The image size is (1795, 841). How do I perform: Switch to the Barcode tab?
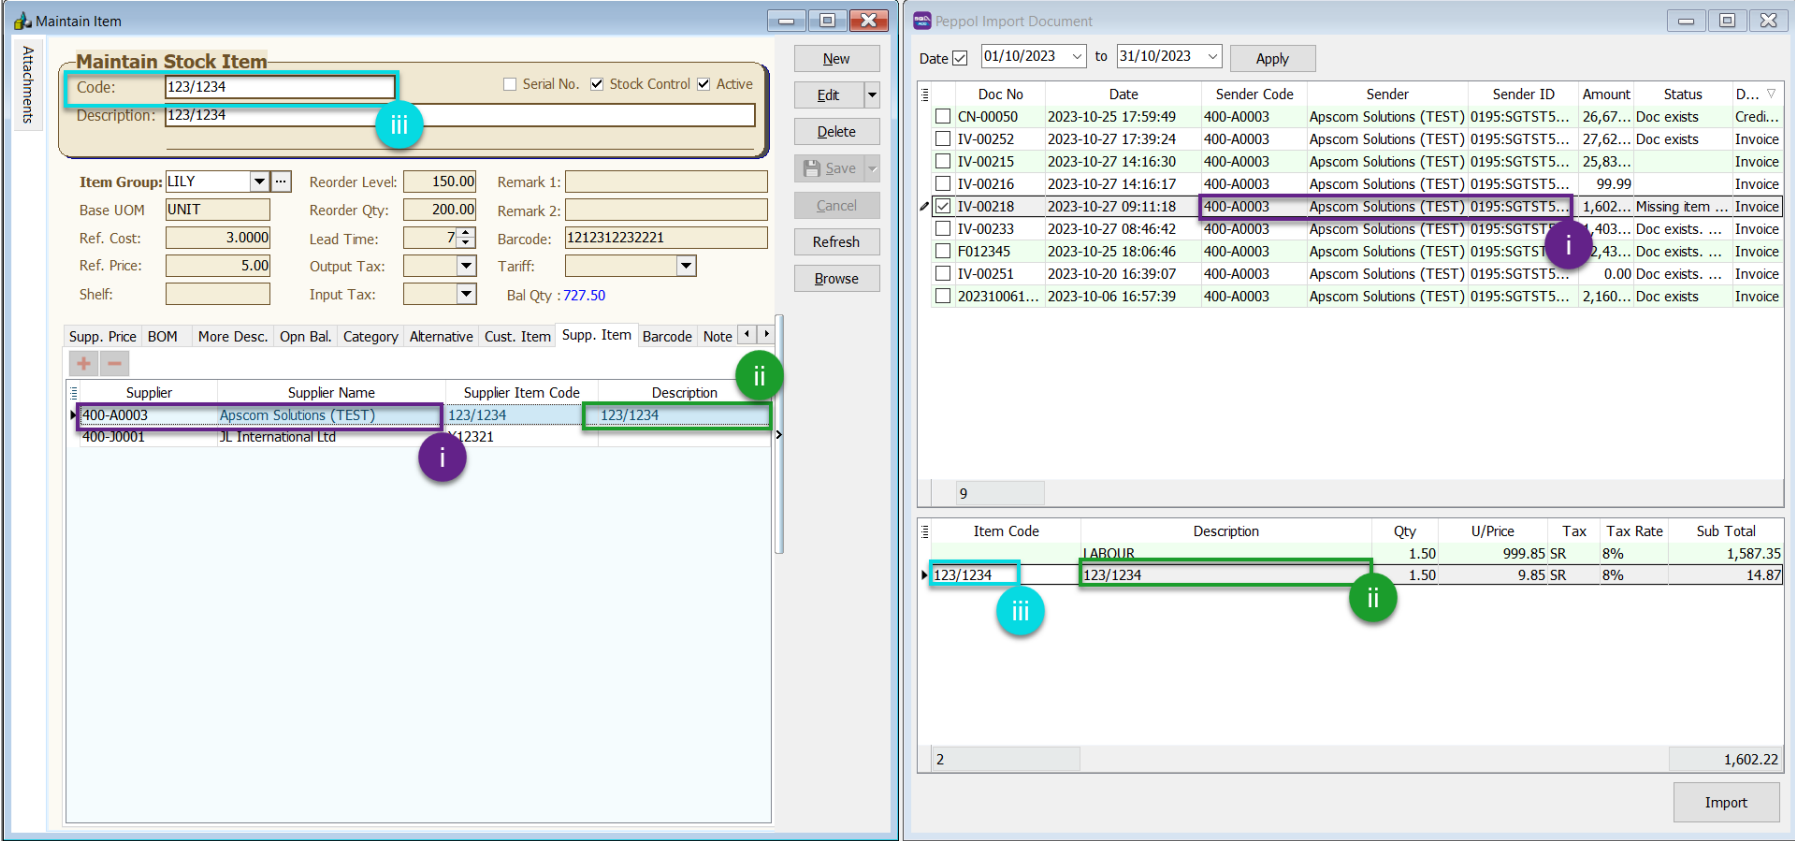tap(667, 337)
